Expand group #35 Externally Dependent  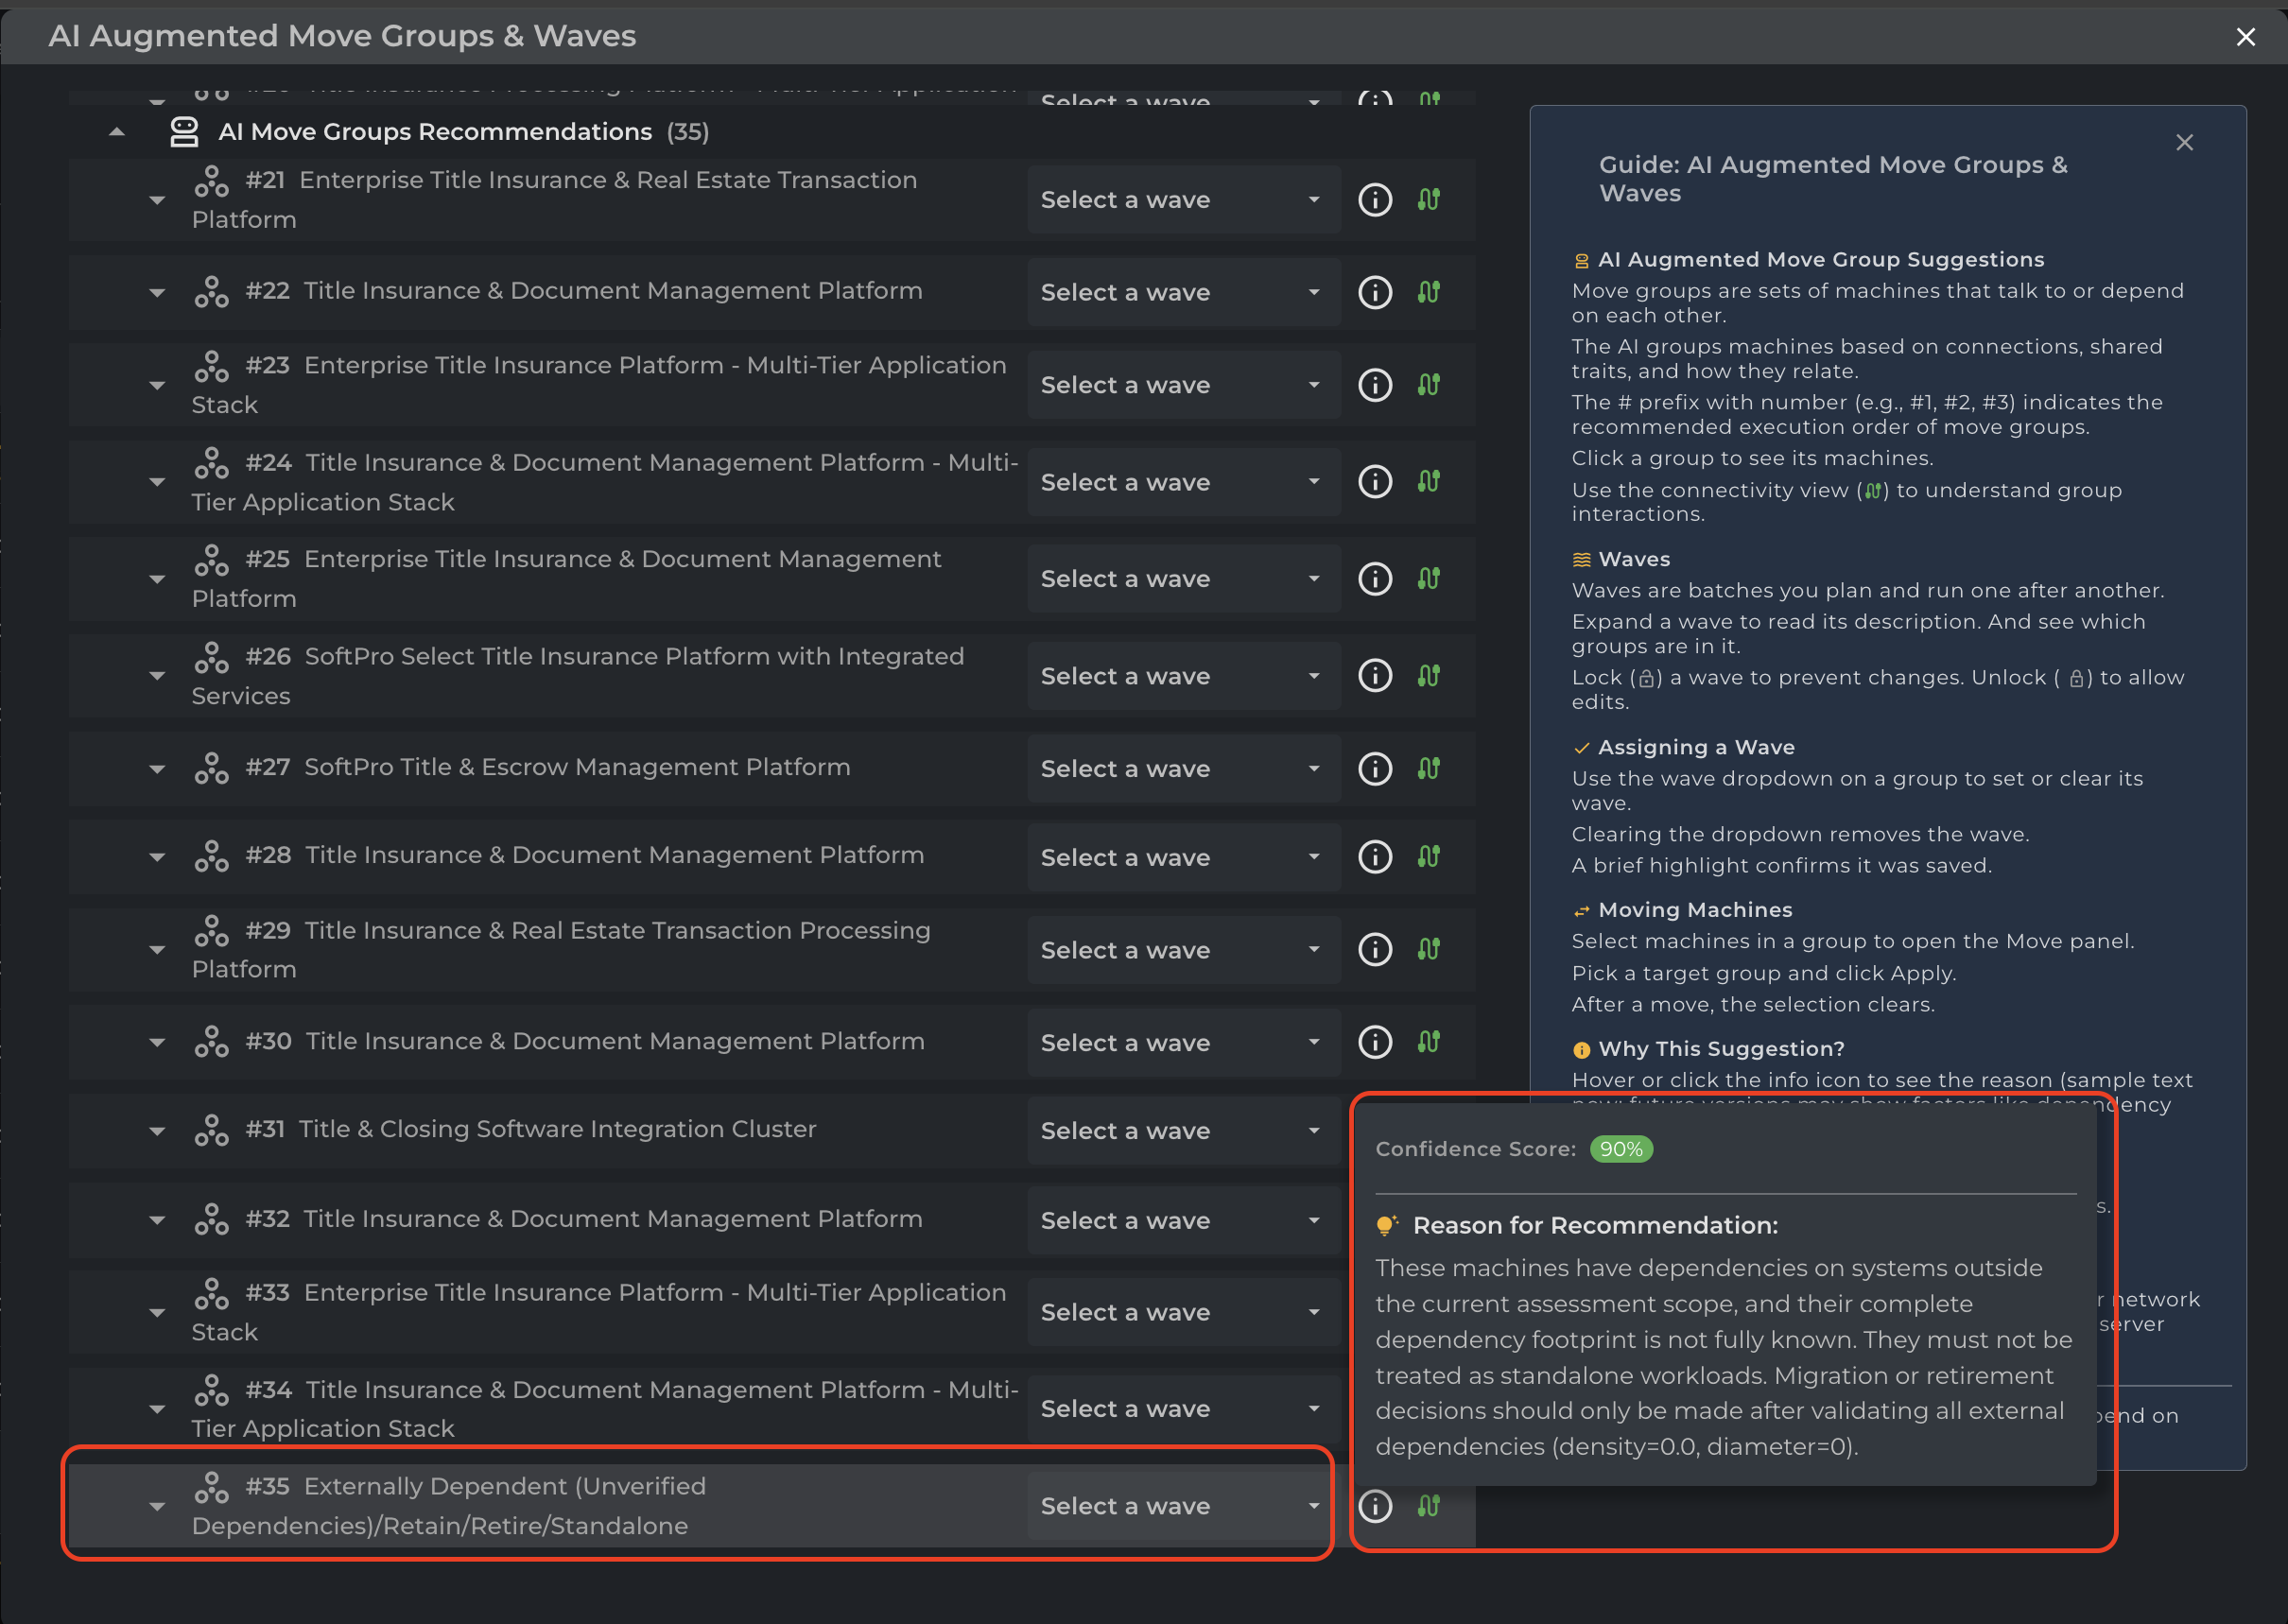pos(157,1506)
